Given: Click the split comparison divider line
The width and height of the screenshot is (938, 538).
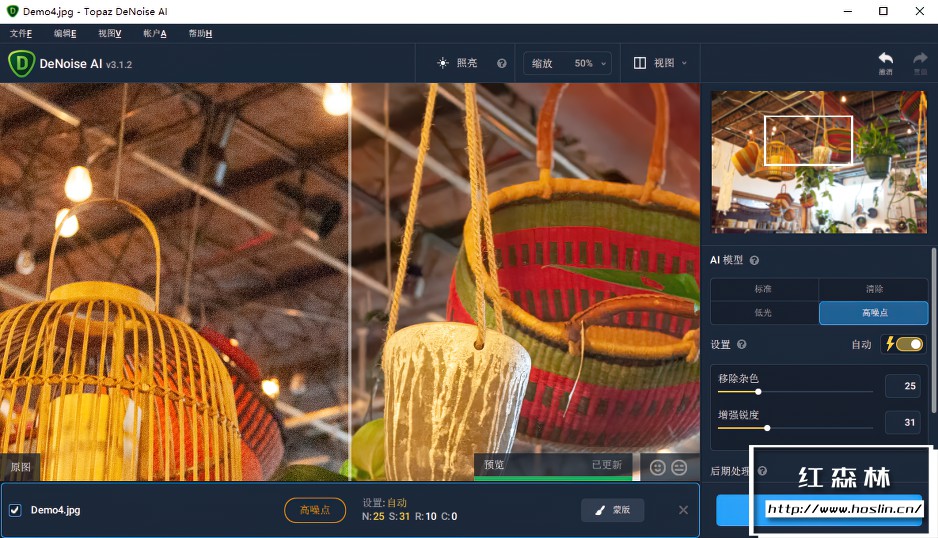Looking at the screenshot, I should 349,281.
